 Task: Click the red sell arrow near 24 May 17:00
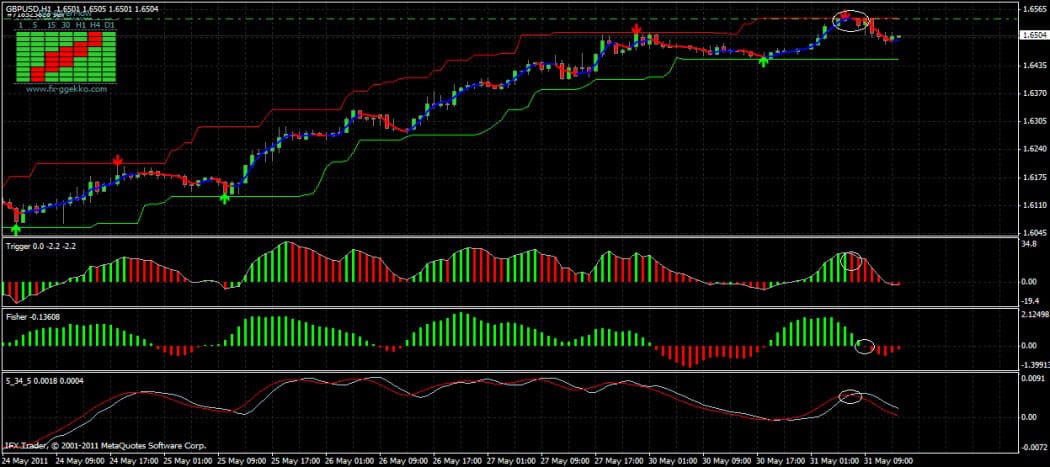[x=118, y=160]
